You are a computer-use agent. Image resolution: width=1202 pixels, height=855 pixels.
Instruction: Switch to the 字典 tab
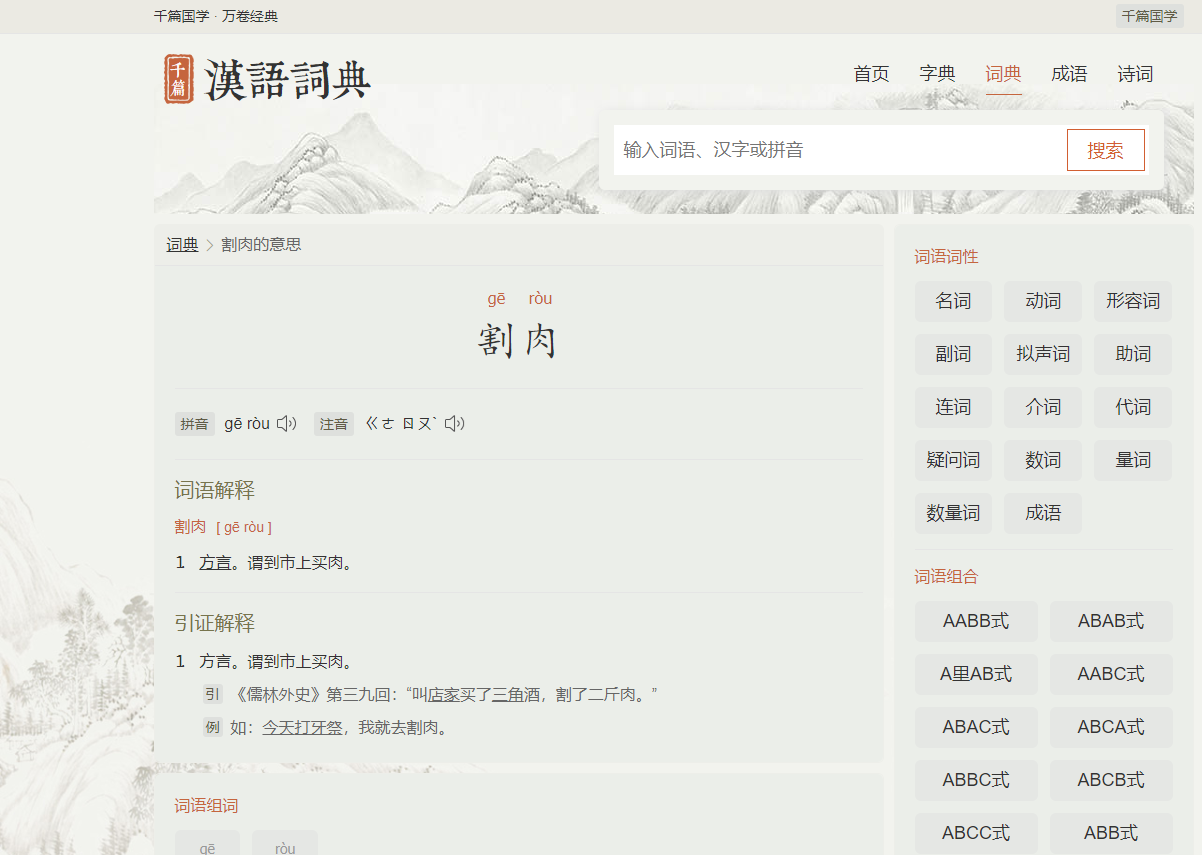coord(938,74)
